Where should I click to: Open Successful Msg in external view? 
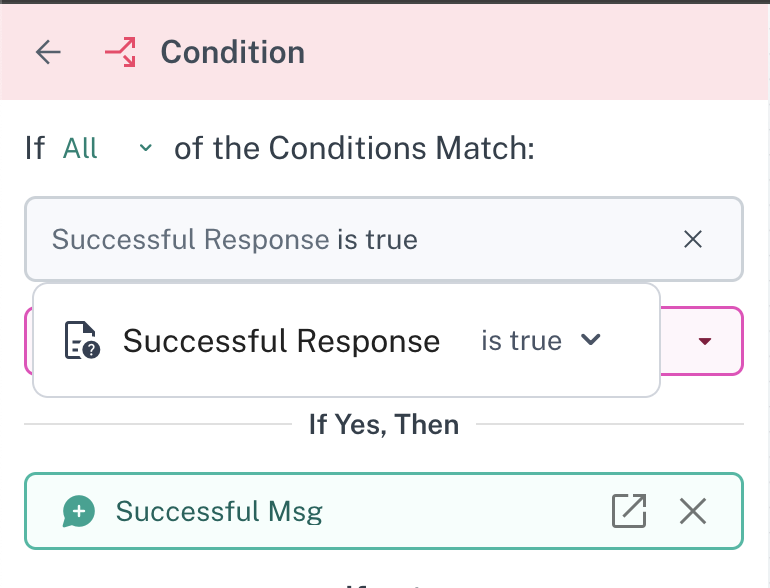[x=628, y=511]
